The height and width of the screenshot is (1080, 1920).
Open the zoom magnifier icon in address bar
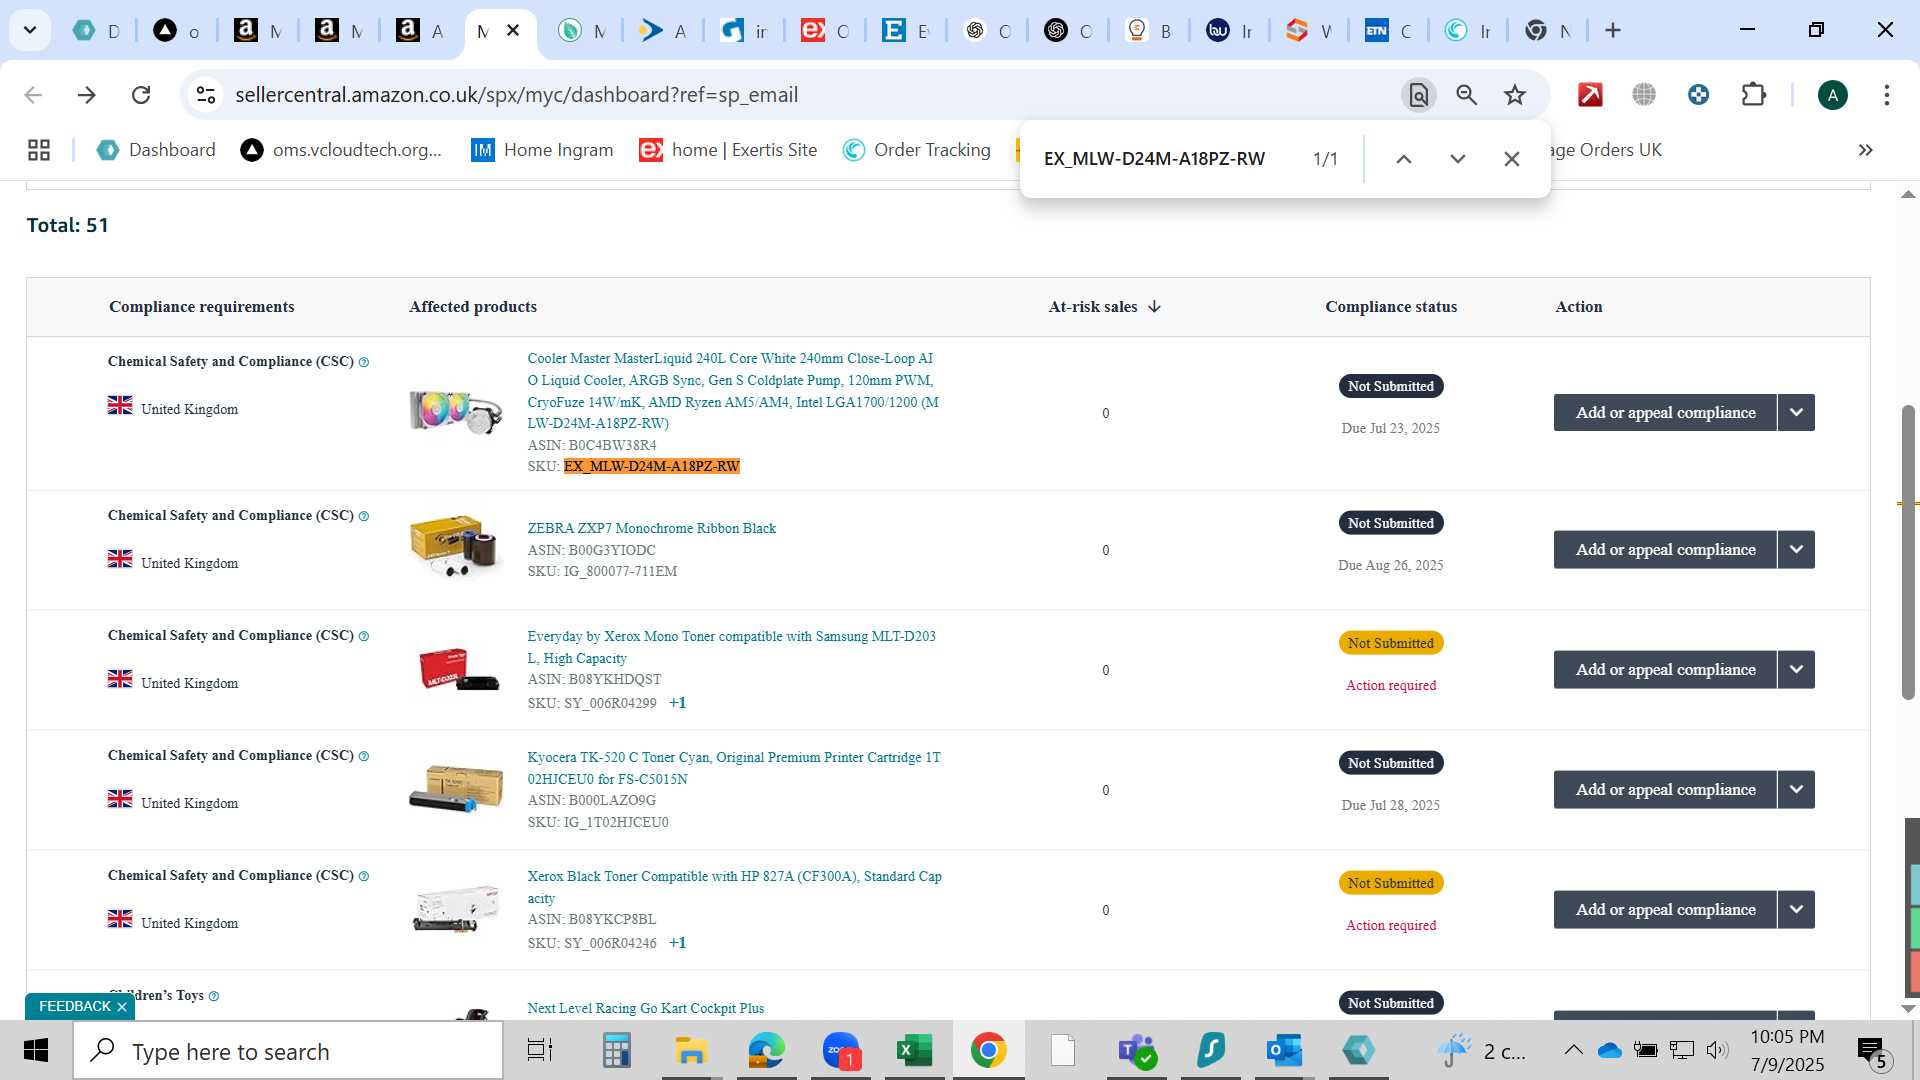pos(1466,95)
